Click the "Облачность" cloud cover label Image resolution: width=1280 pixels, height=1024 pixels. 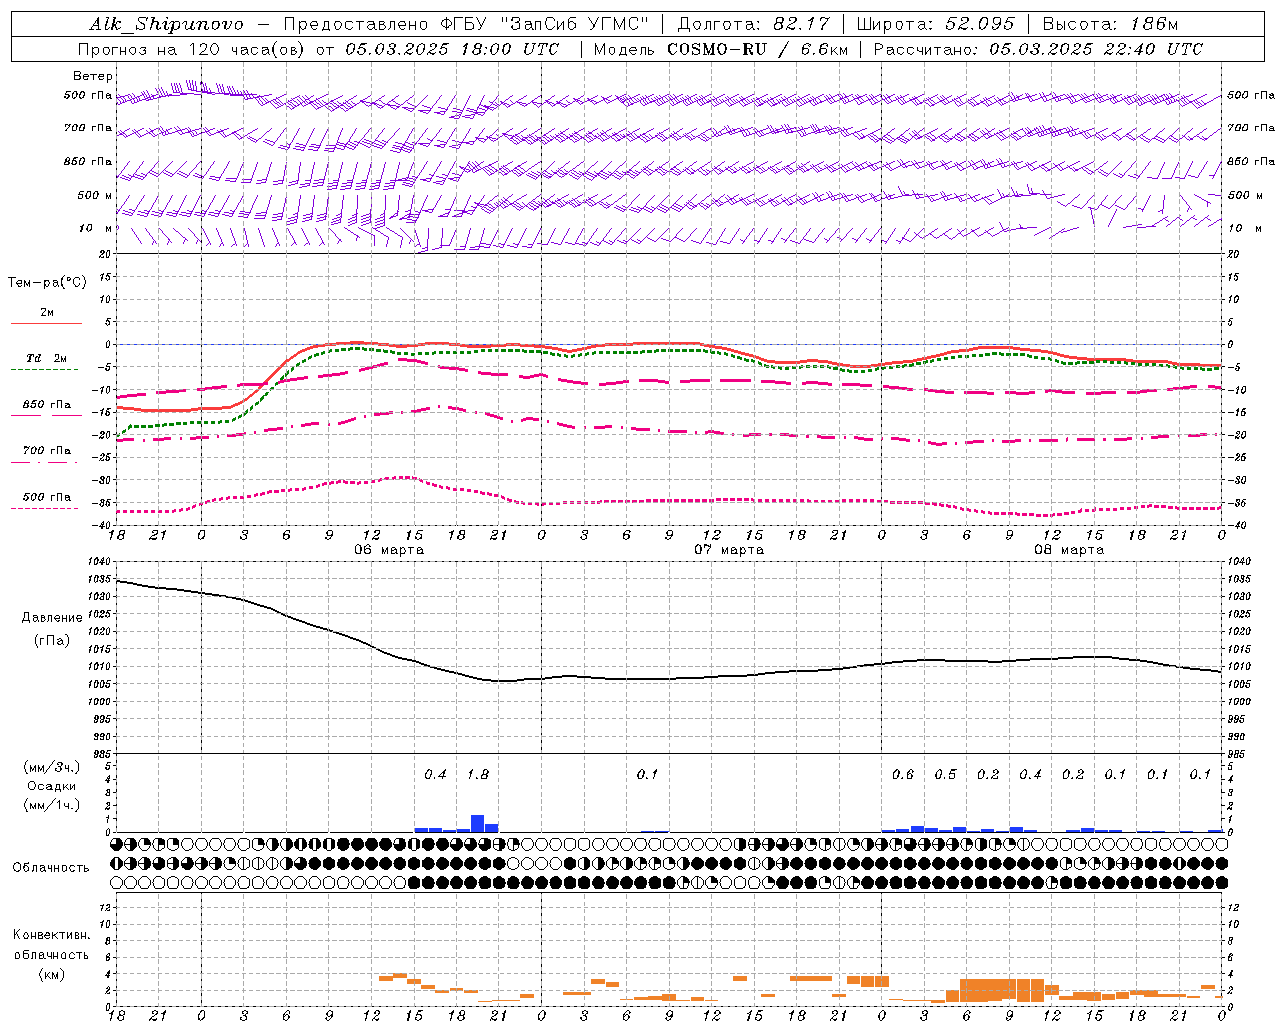[51, 868]
